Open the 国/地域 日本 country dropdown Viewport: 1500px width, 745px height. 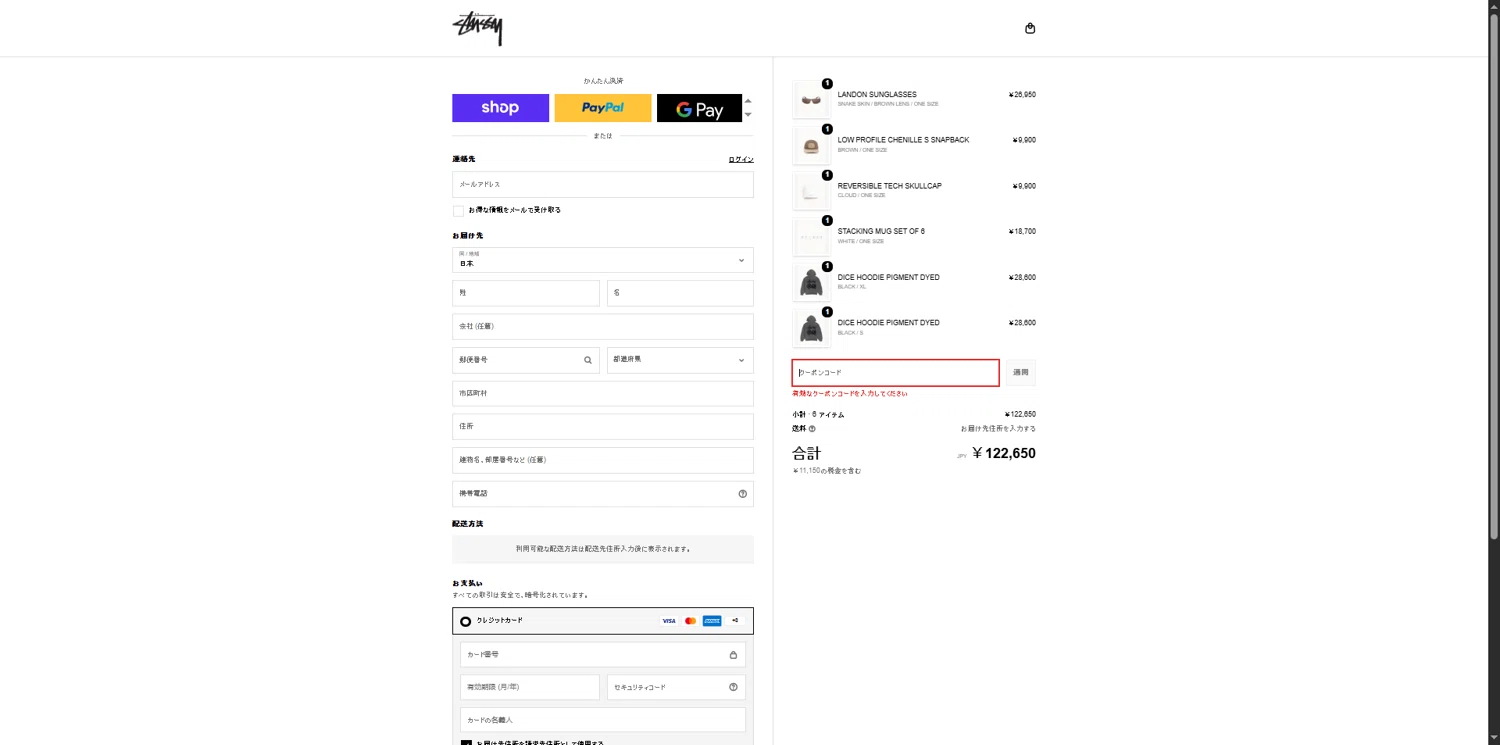pos(603,260)
